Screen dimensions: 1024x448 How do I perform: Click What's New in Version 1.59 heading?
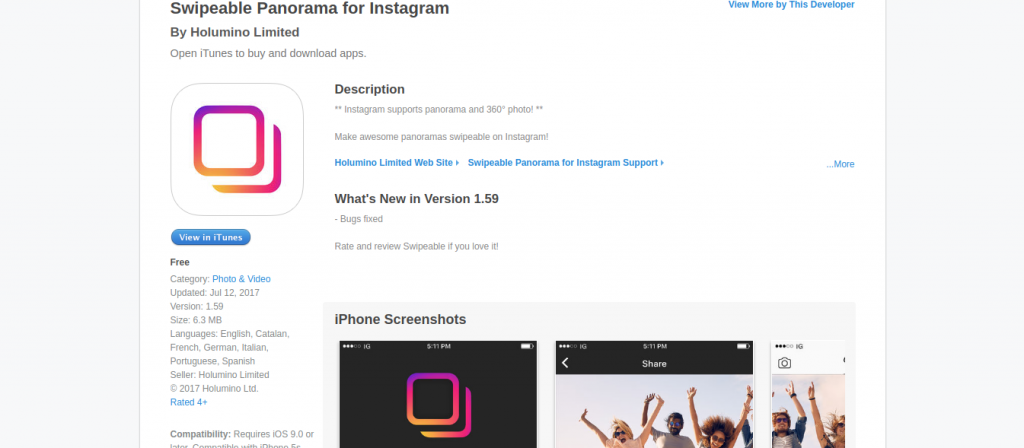[417, 199]
